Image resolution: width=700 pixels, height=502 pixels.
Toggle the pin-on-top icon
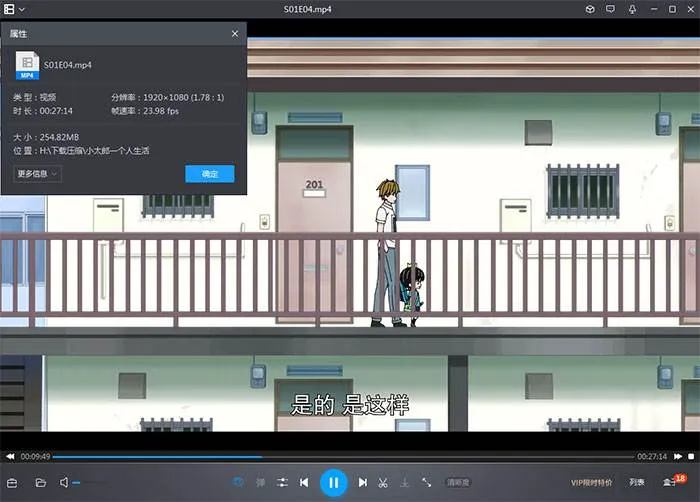632,9
